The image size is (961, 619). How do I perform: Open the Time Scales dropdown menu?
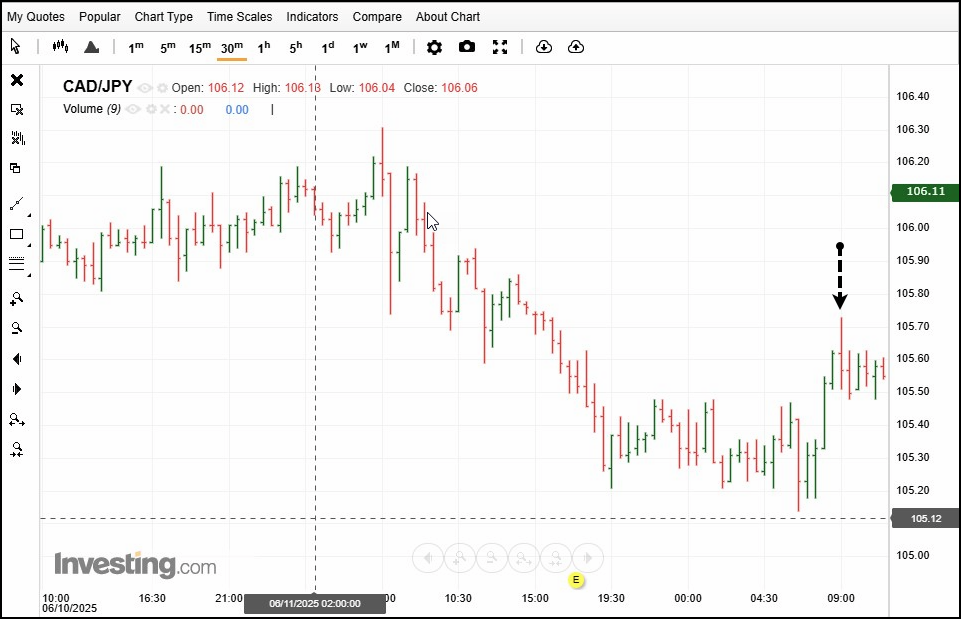240,17
